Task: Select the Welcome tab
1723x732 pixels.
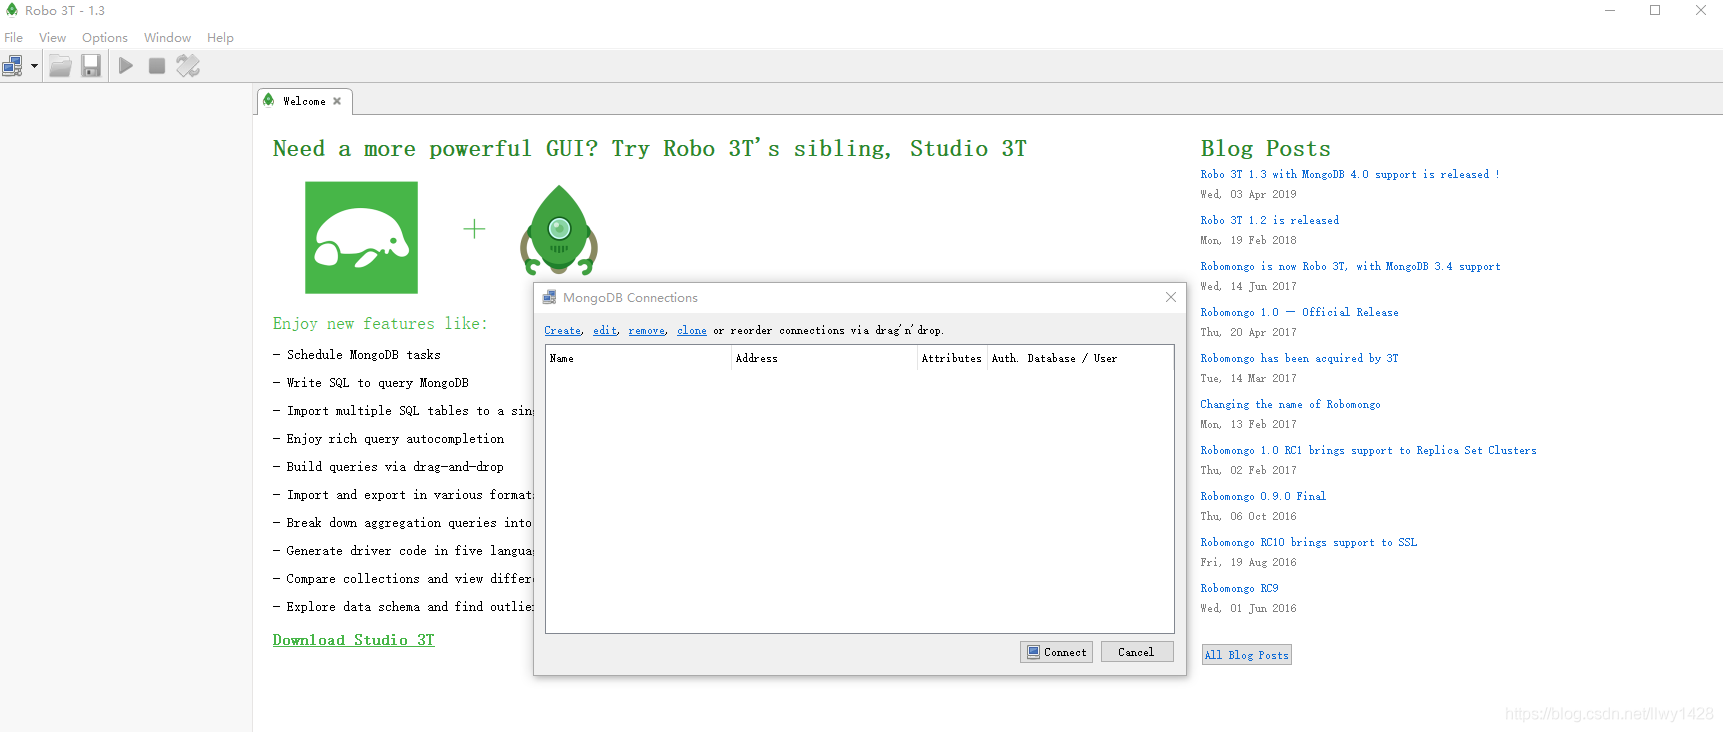Action: point(304,101)
